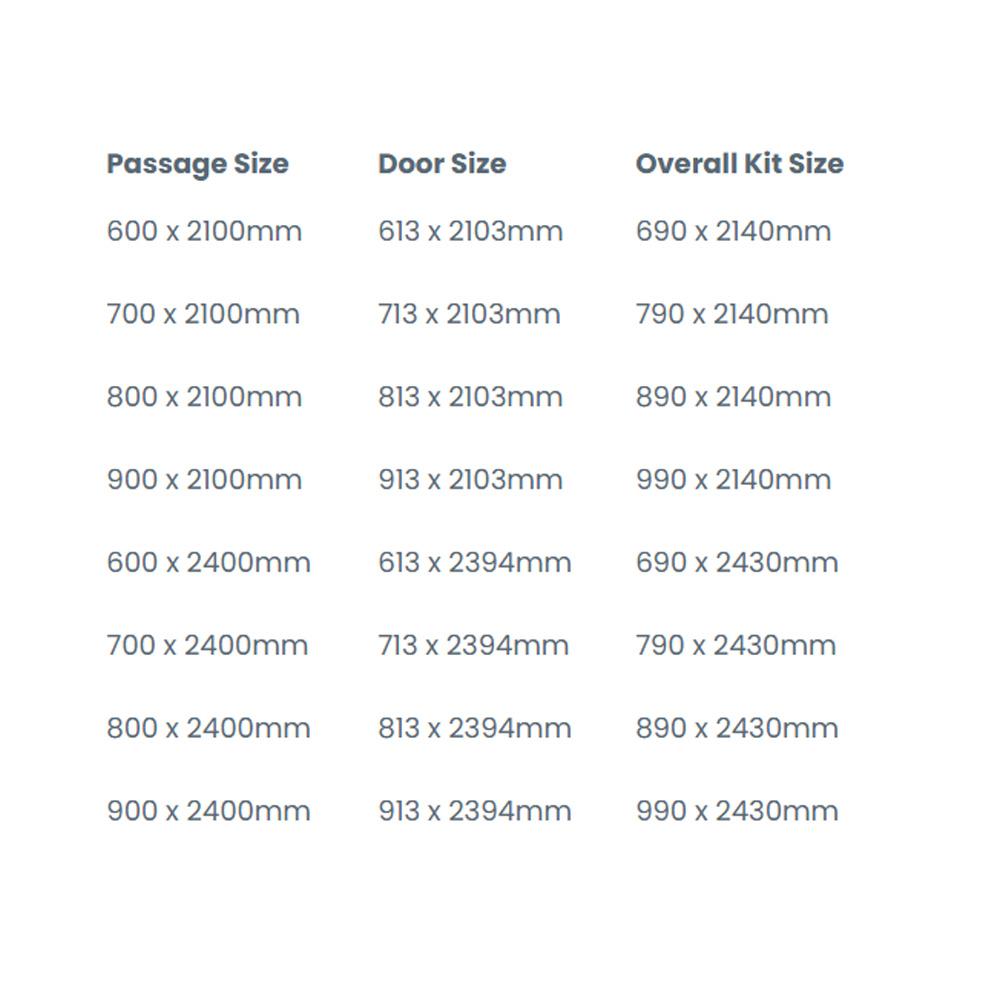Click the 913 x 2103mm door size
Screen dimensions: 1000x1000
[470, 480]
